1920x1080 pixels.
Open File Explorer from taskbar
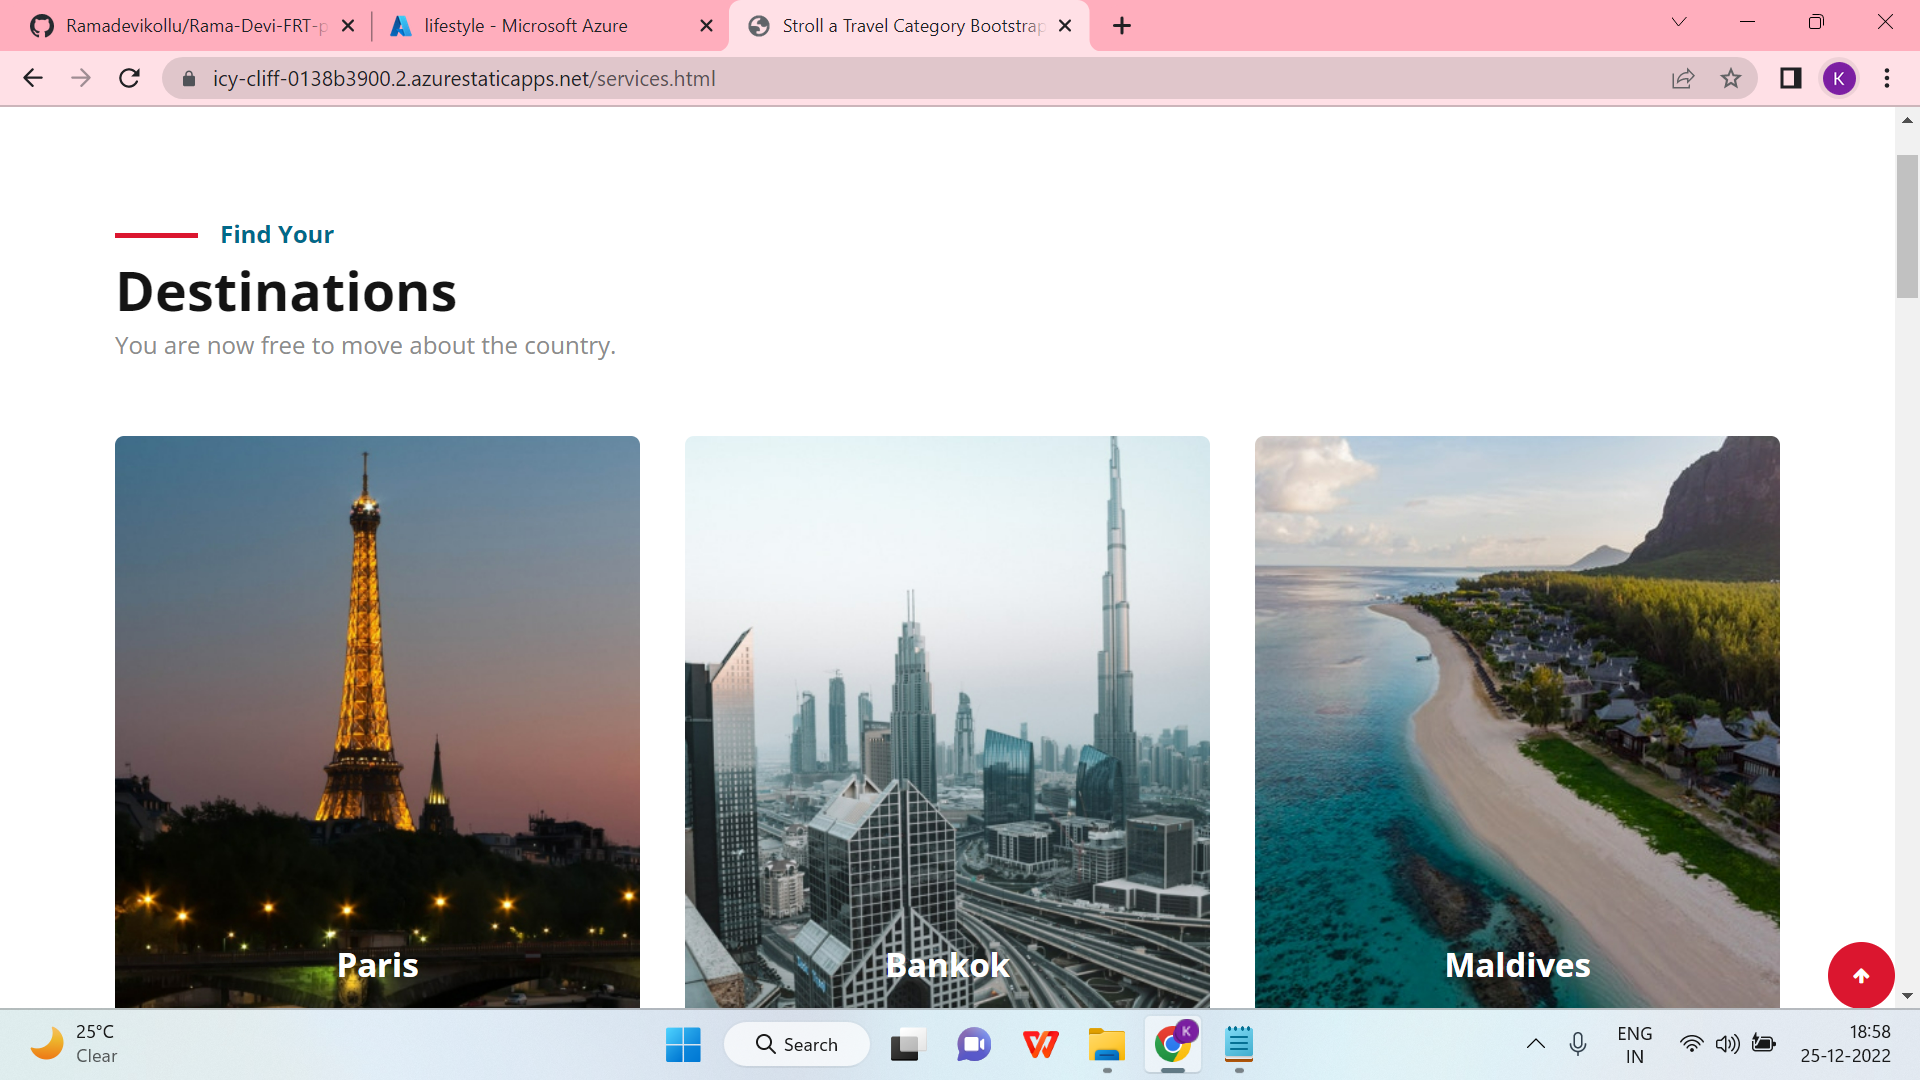pyautogui.click(x=1106, y=1044)
